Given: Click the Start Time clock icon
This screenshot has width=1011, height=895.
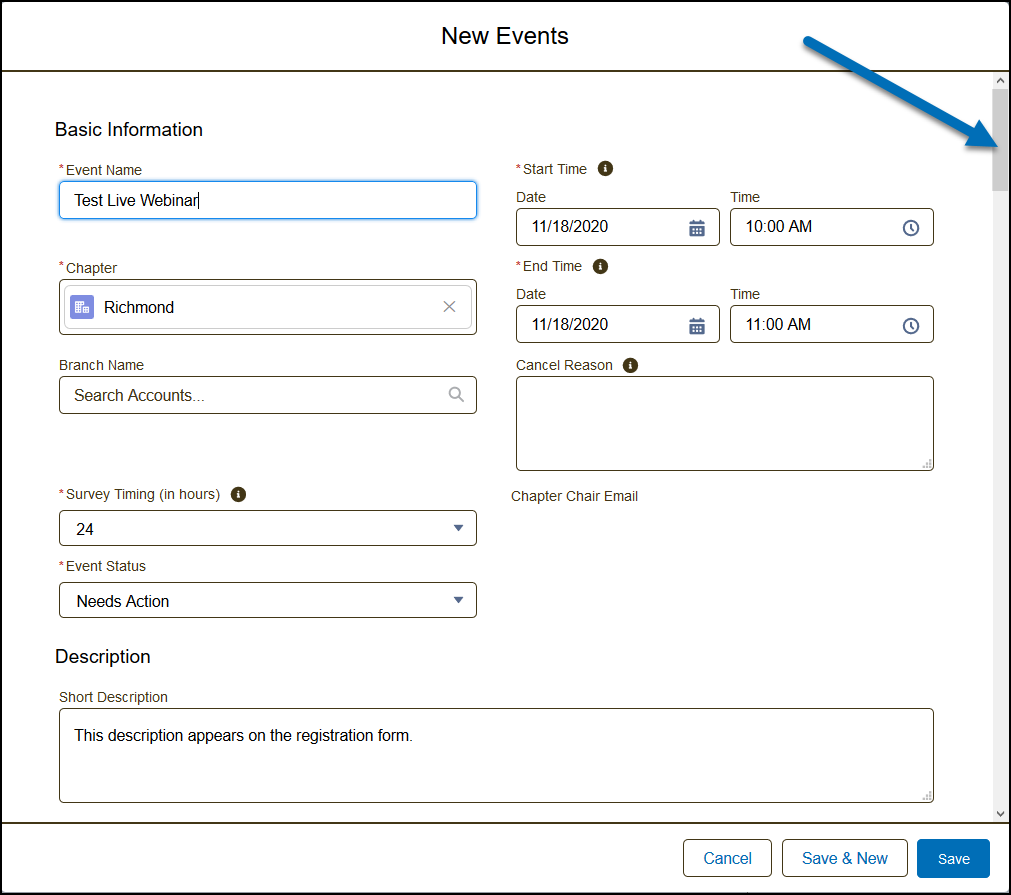Looking at the screenshot, I should [910, 228].
